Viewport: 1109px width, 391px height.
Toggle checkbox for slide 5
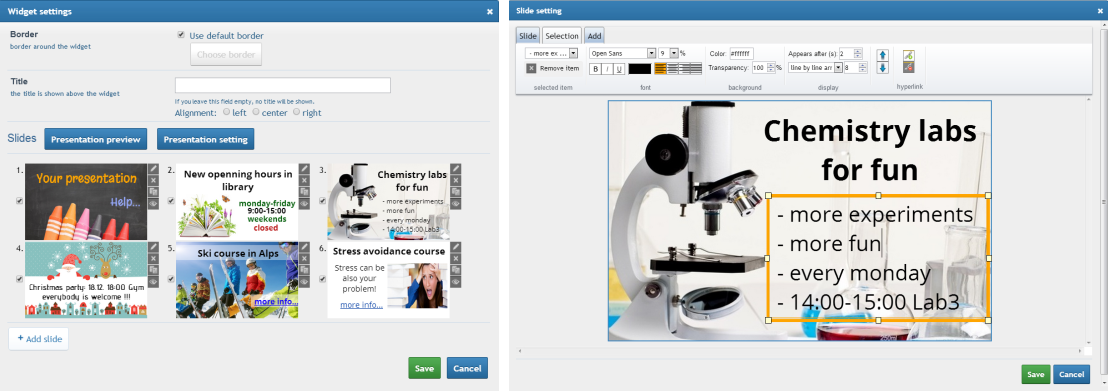point(170,279)
